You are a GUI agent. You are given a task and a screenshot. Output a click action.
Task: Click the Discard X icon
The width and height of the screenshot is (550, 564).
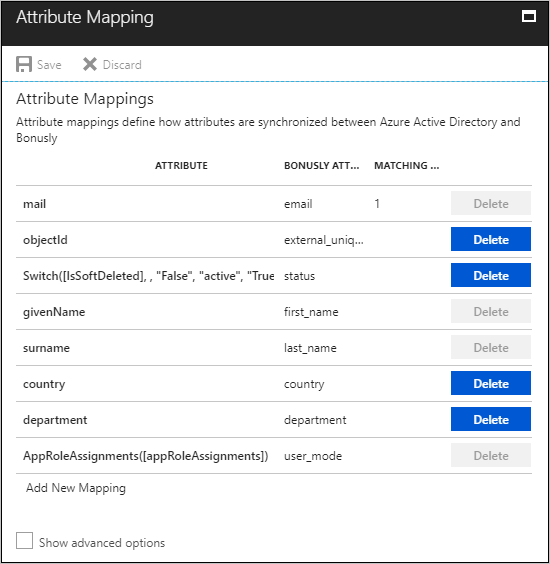coord(90,64)
